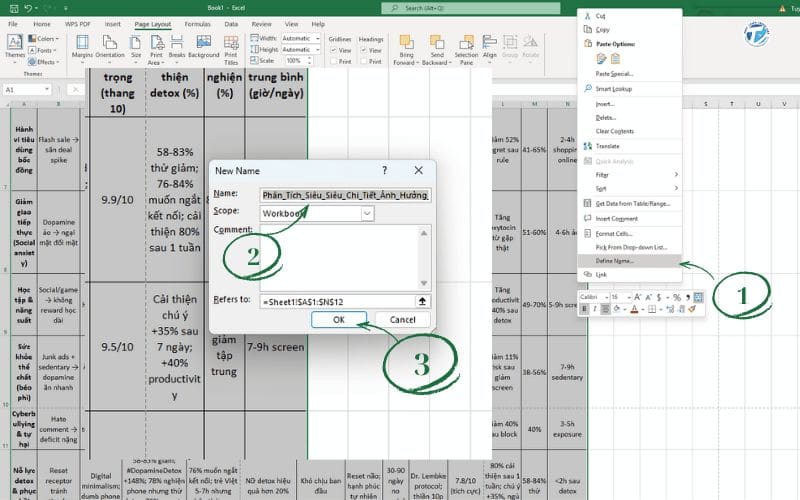Click Cancel in the New Name dialog
This screenshot has width=800, height=500.
click(x=403, y=319)
